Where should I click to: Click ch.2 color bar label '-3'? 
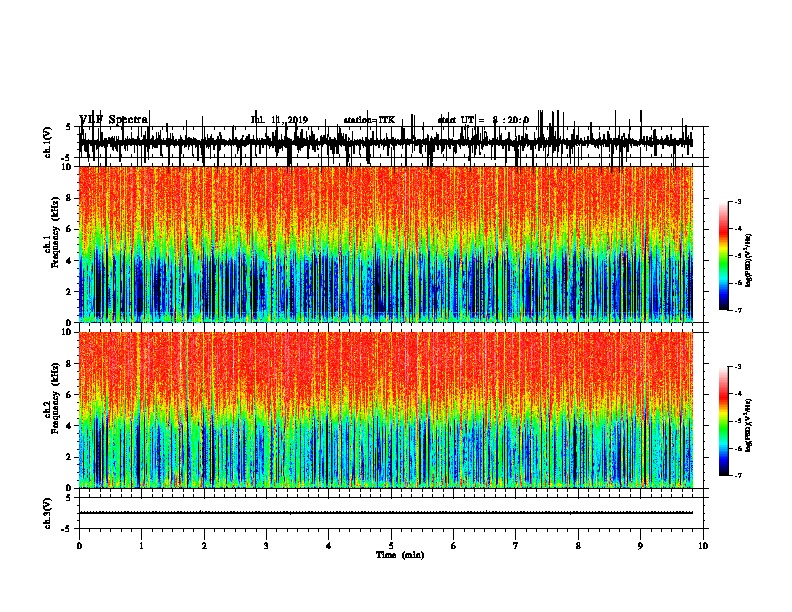click(737, 367)
